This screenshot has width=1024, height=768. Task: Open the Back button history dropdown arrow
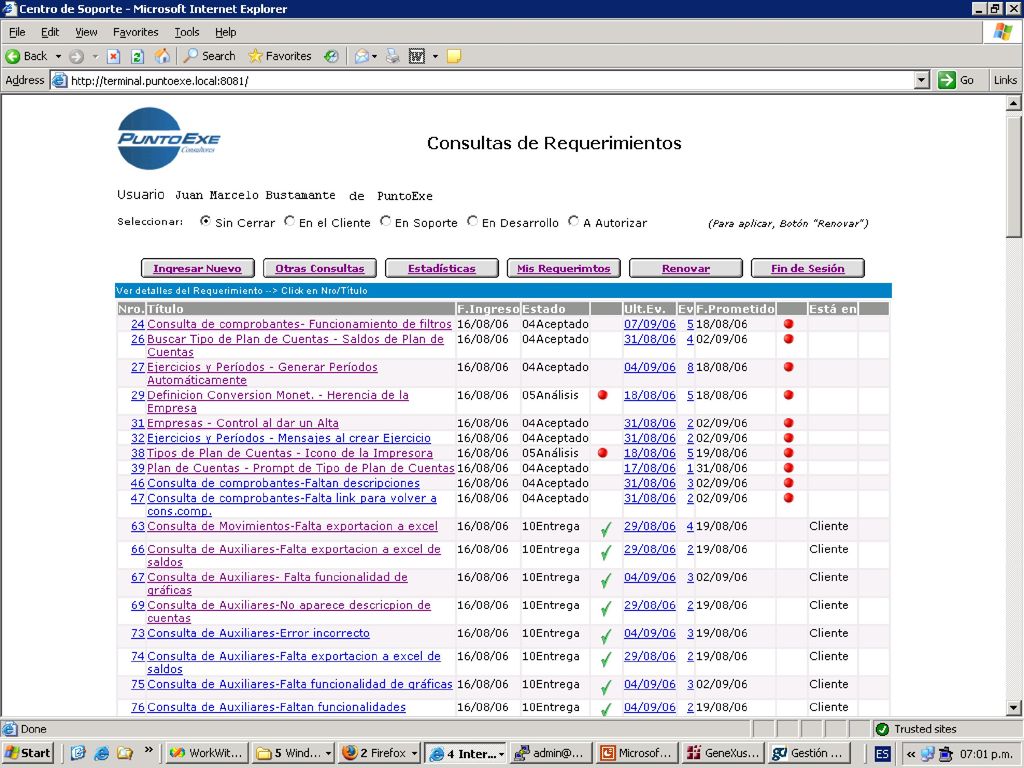point(58,56)
